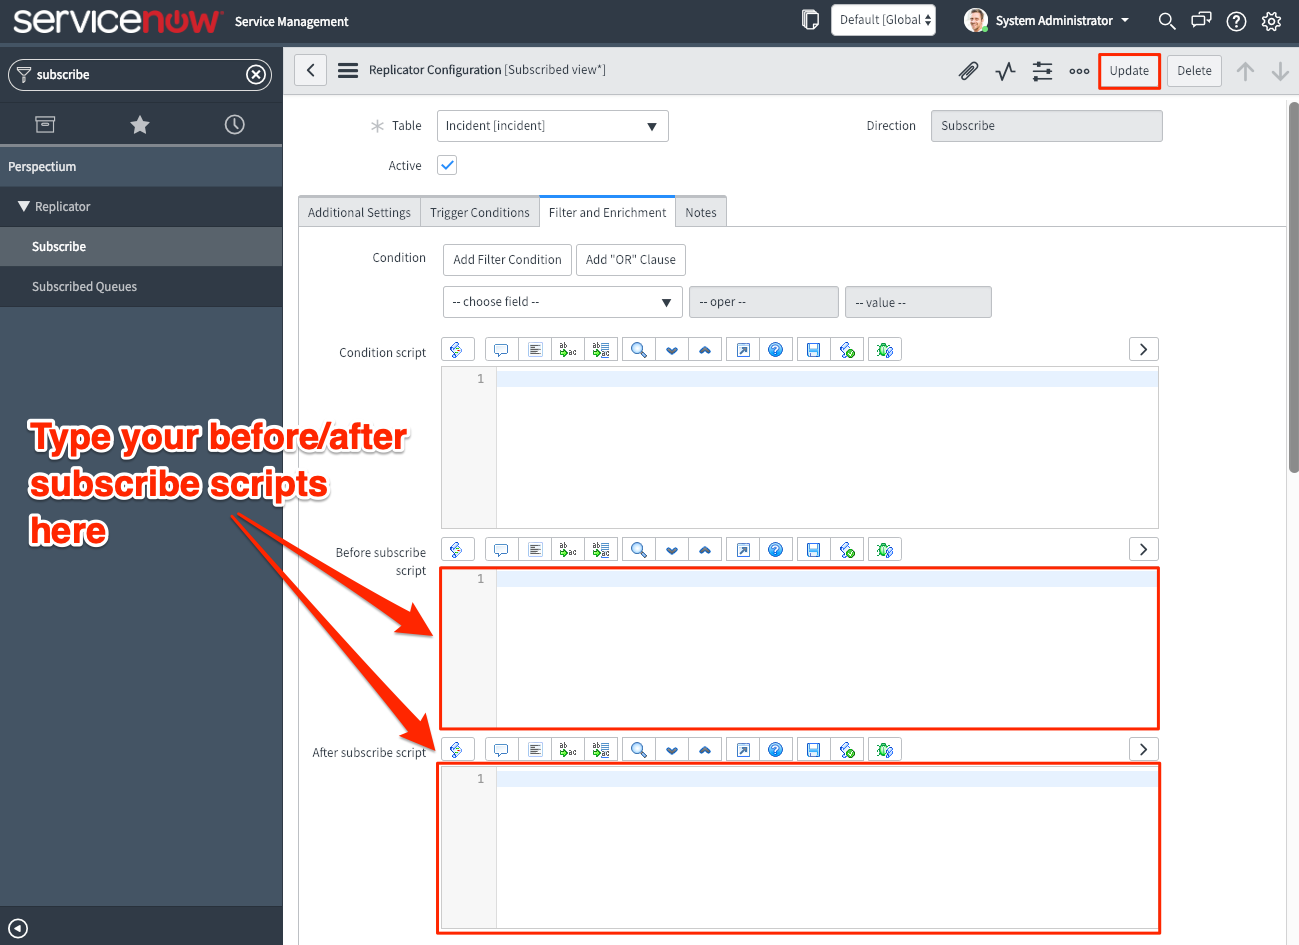Click the syntax check icon in After subscribe script toolbar
The width and height of the screenshot is (1299, 945).
(847, 749)
